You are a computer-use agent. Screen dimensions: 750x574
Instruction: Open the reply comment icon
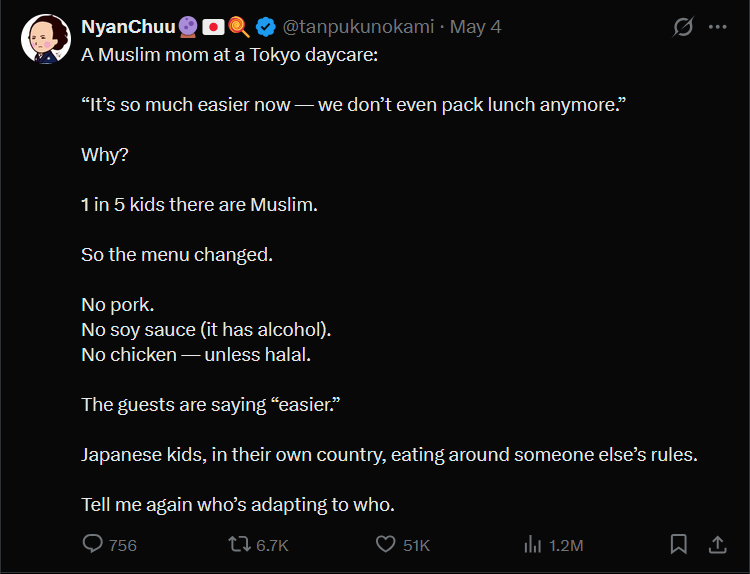(x=92, y=544)
